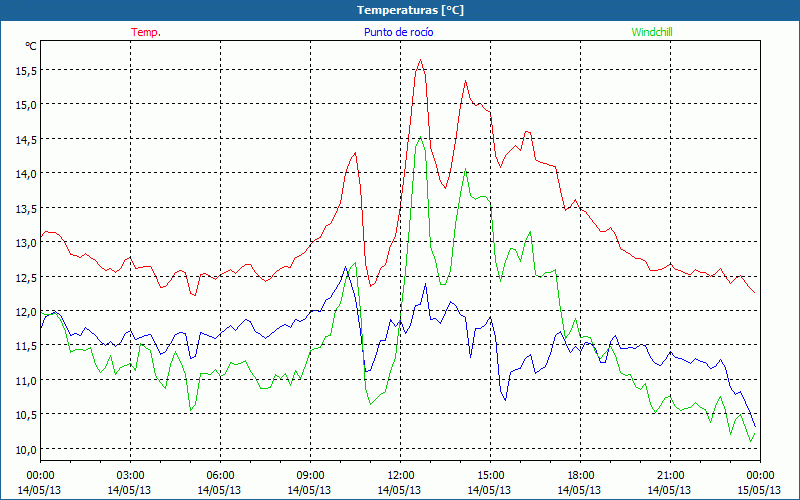The image size is (800, 500).
Task: Click the 12,5 y-axis label
Action: point(26,278)
